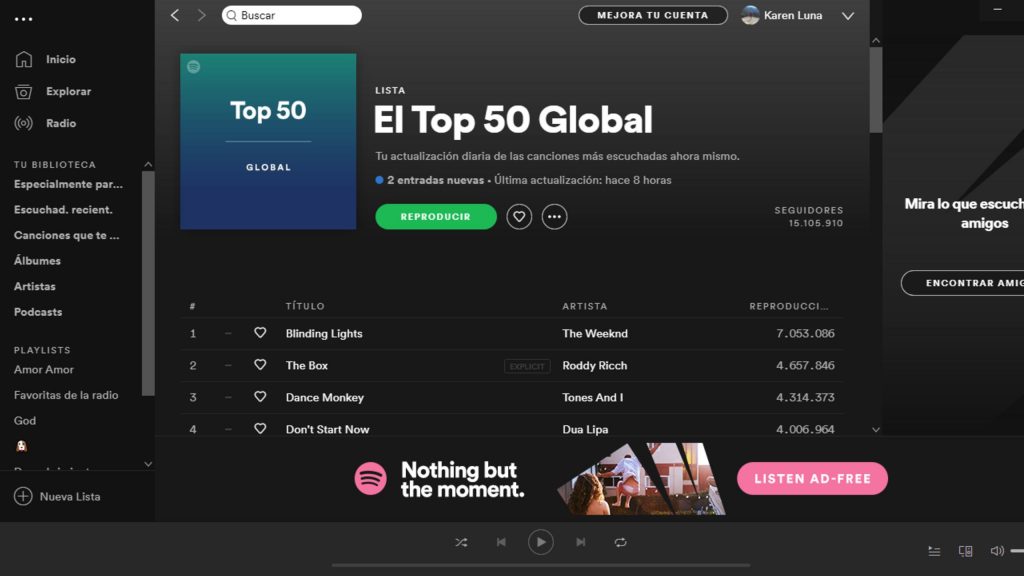
Task: Open artist Dua Lipa
Action: [585, 429]
